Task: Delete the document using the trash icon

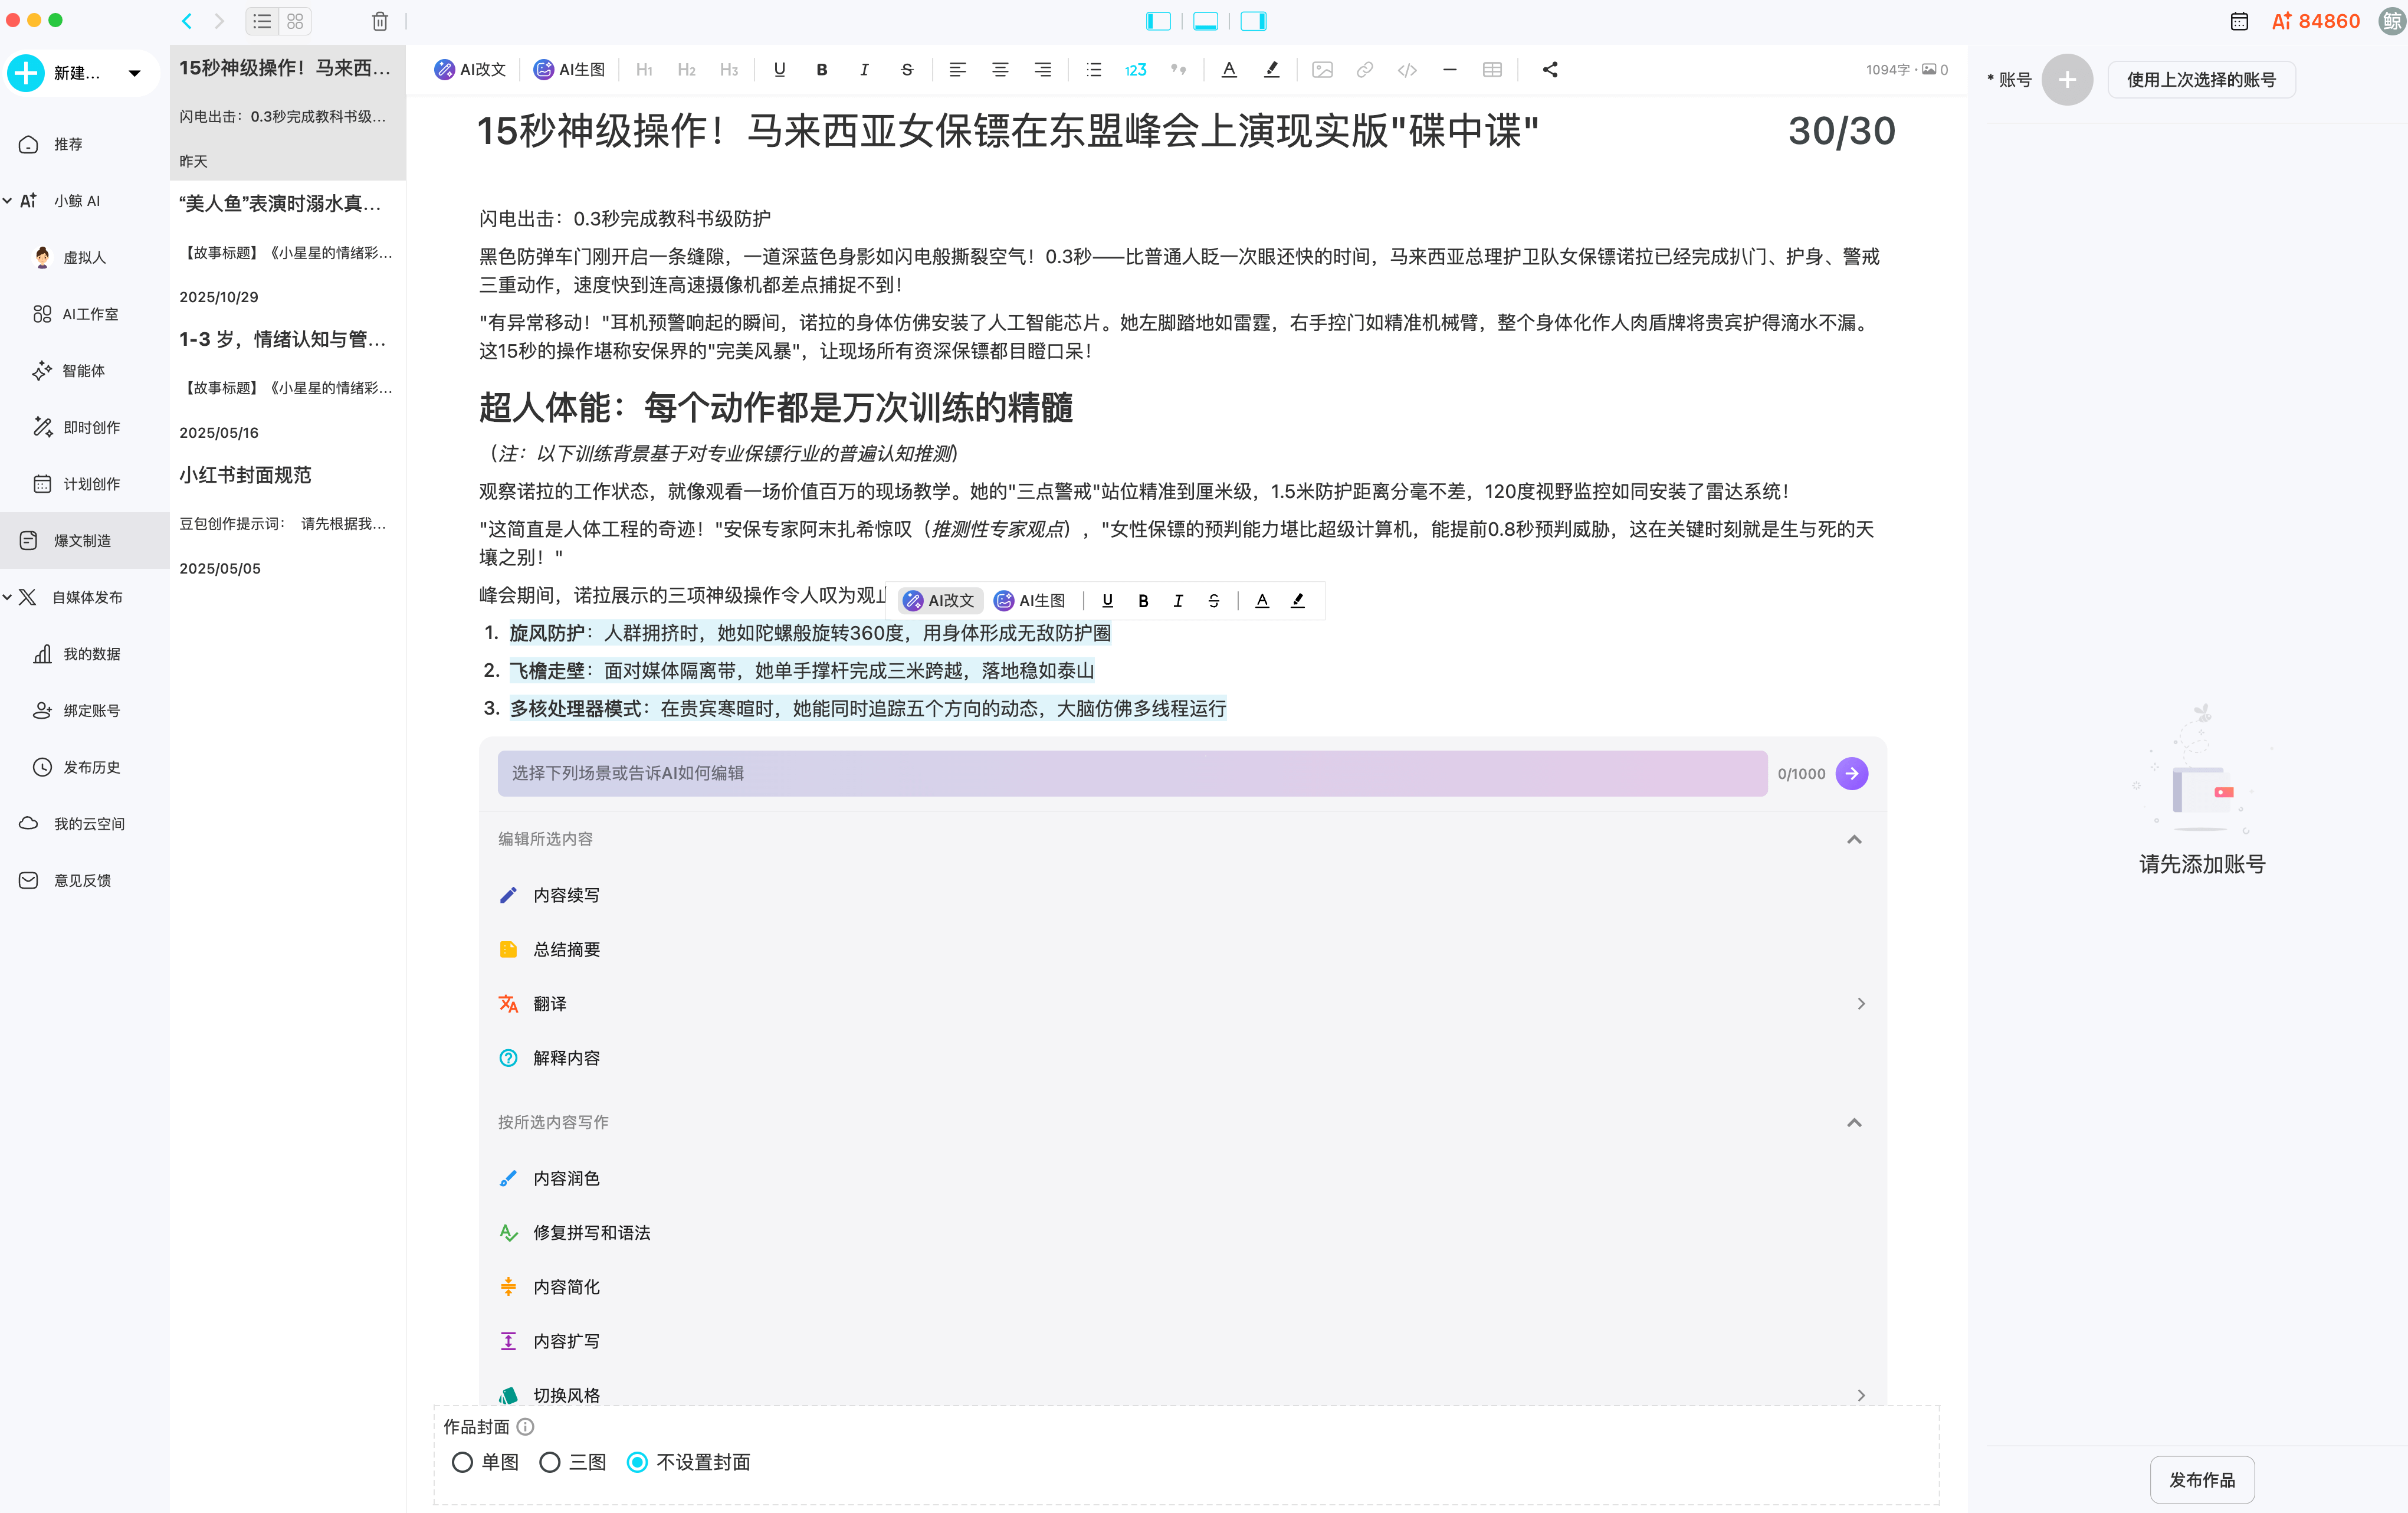Action: [379, 21]
